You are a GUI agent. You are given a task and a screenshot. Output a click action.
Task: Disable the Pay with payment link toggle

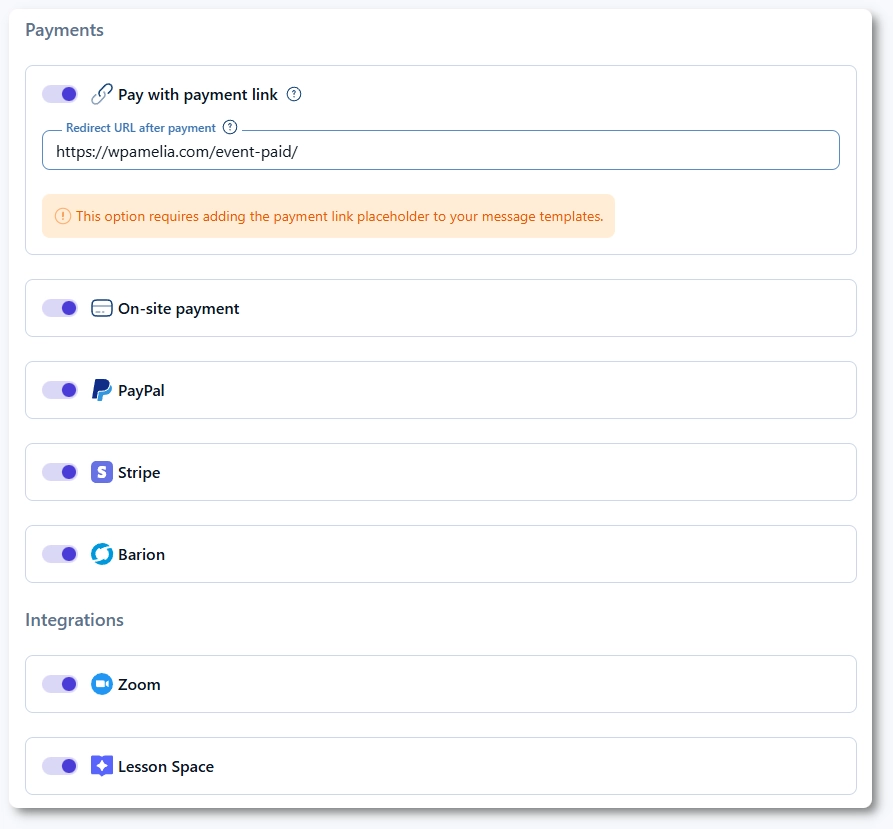tap(60, 94)
